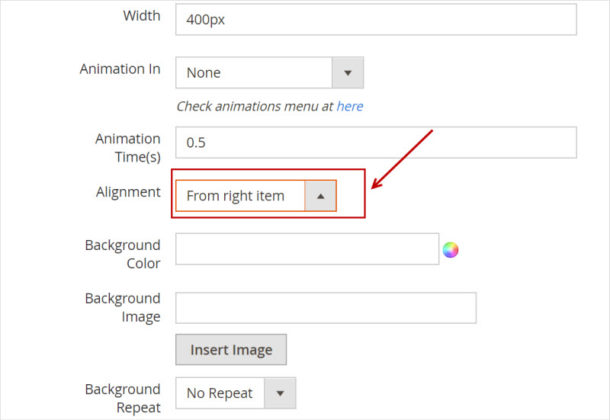Click the 'Background Color' label
This screenshot has width=610, height=420.
click(123, 254)
